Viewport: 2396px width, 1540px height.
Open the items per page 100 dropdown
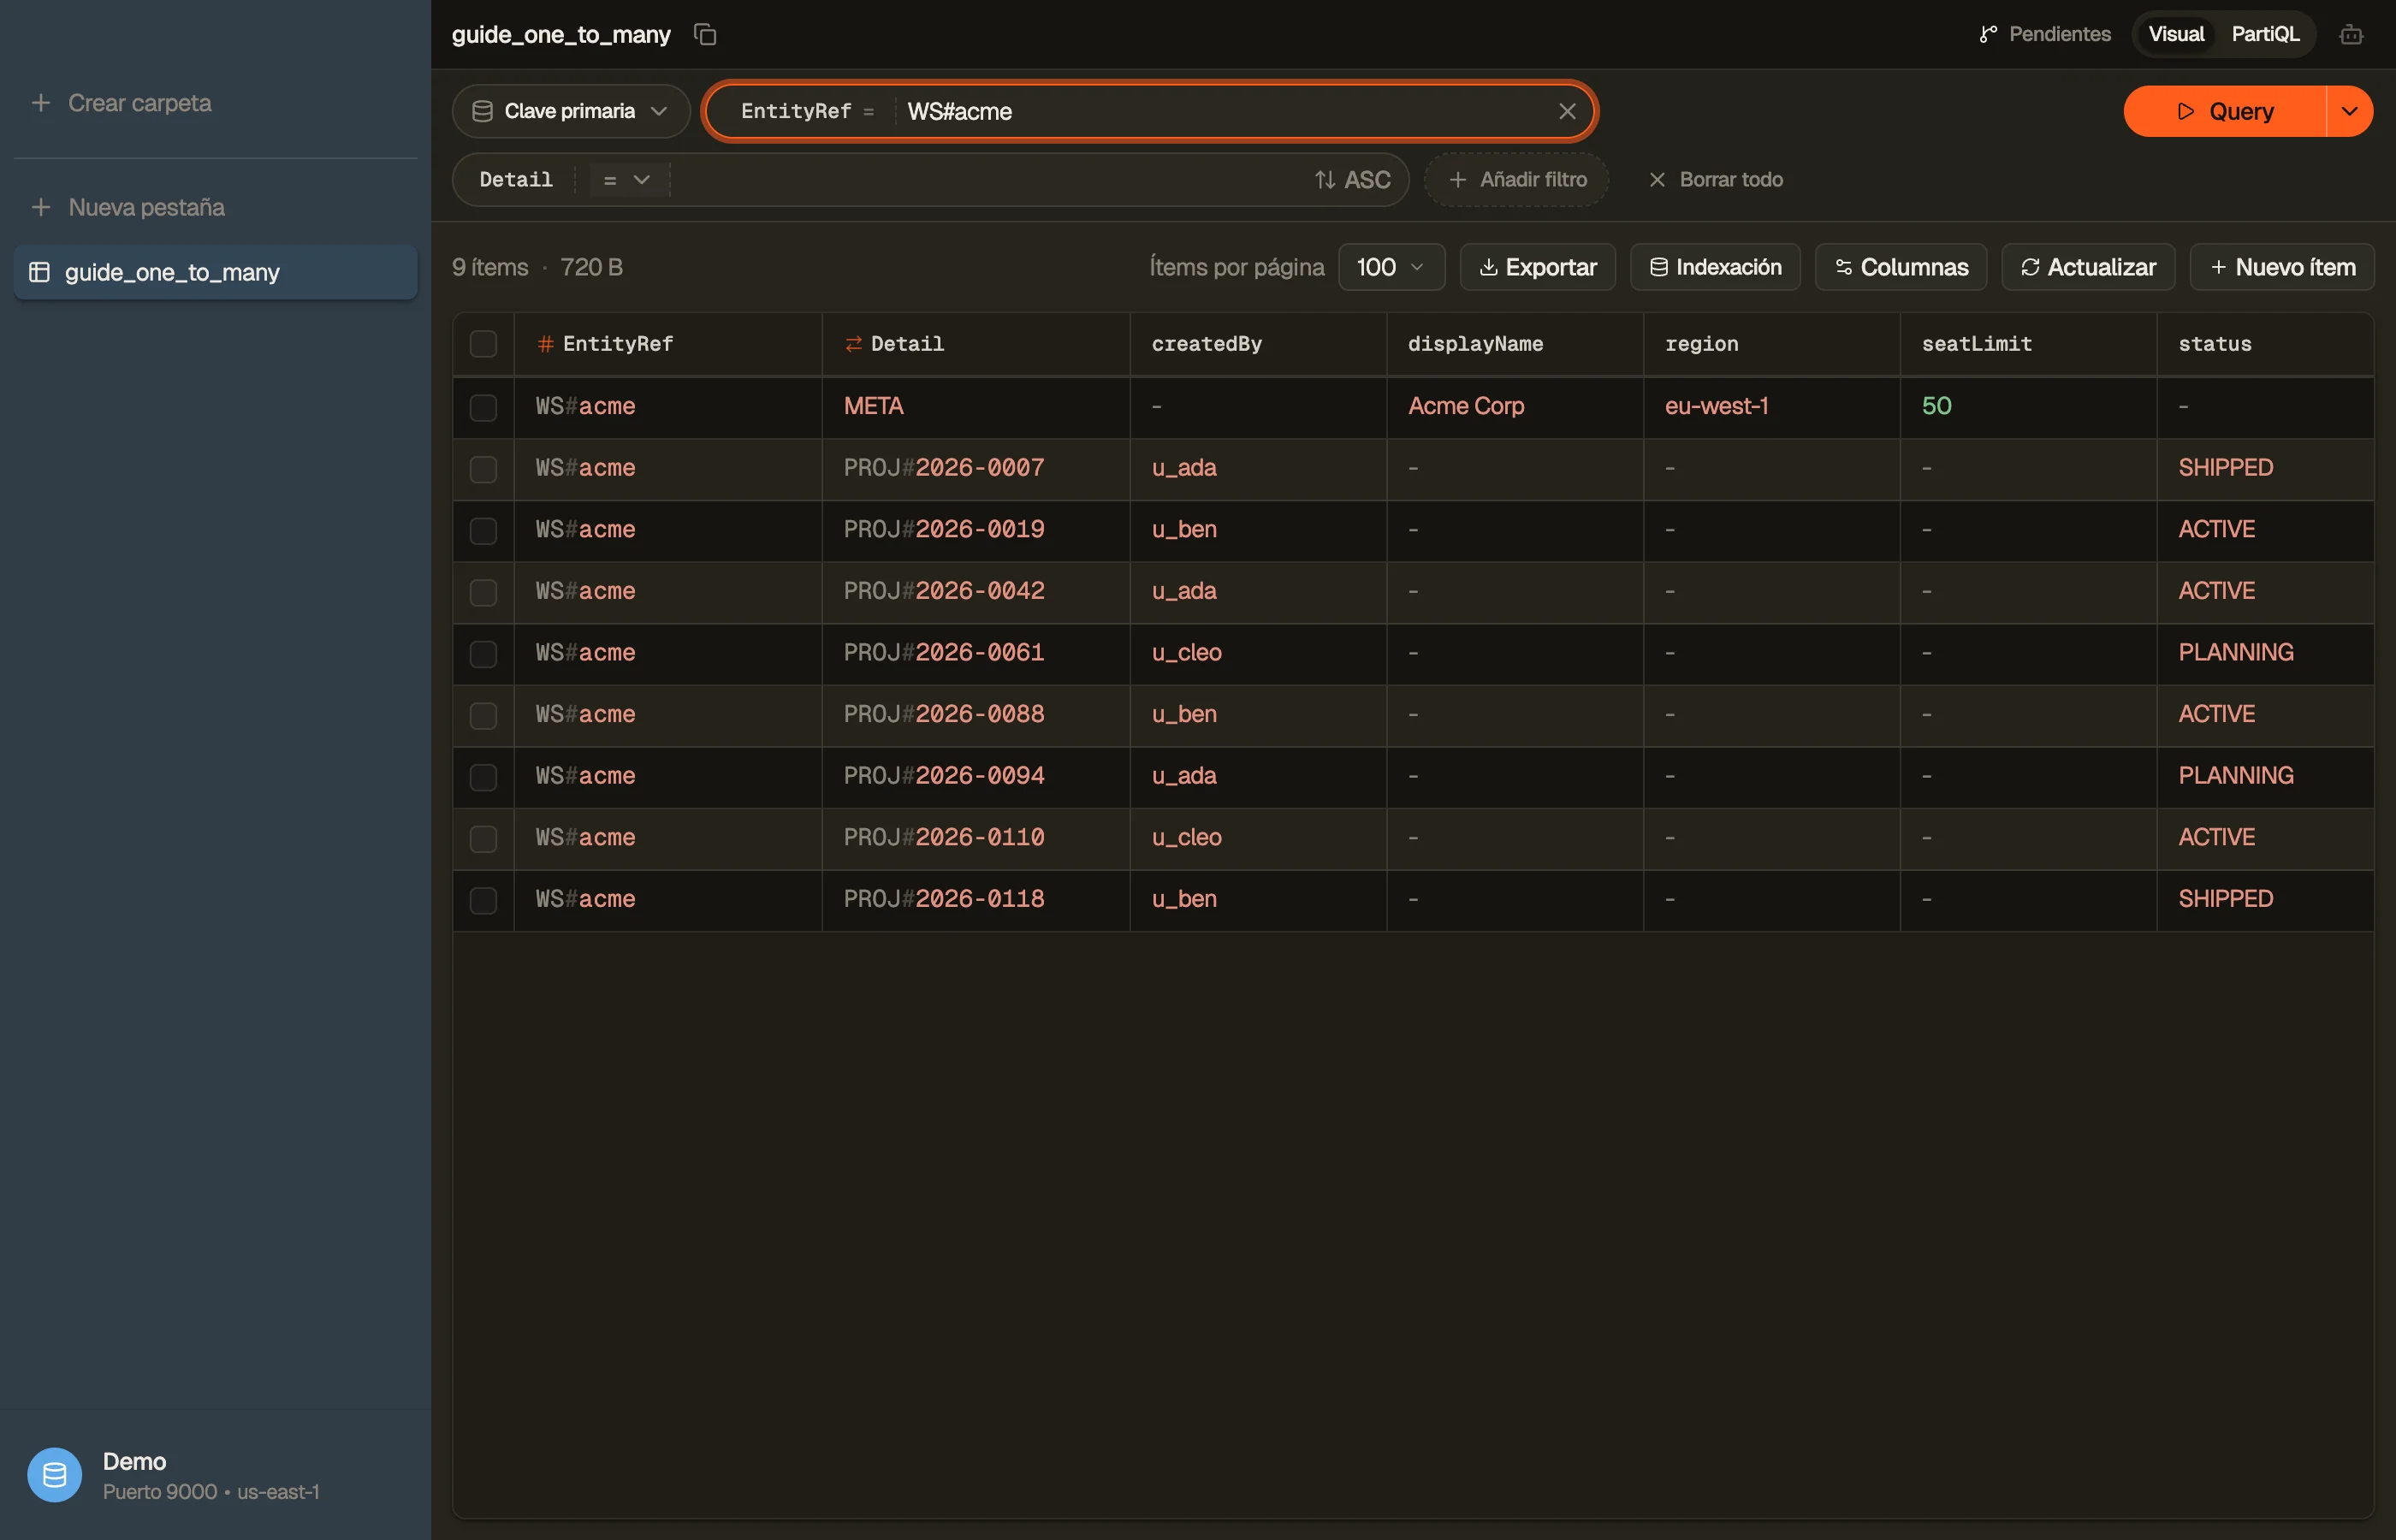1391,267
